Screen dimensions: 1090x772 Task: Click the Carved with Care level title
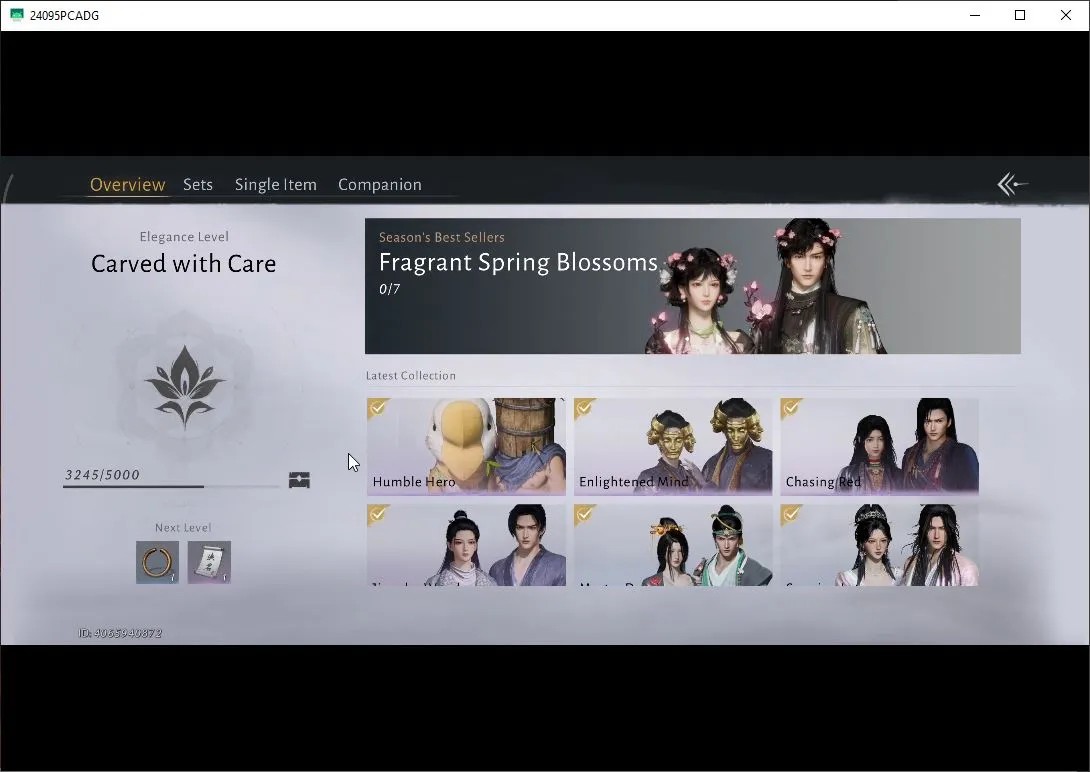[184, 263]
